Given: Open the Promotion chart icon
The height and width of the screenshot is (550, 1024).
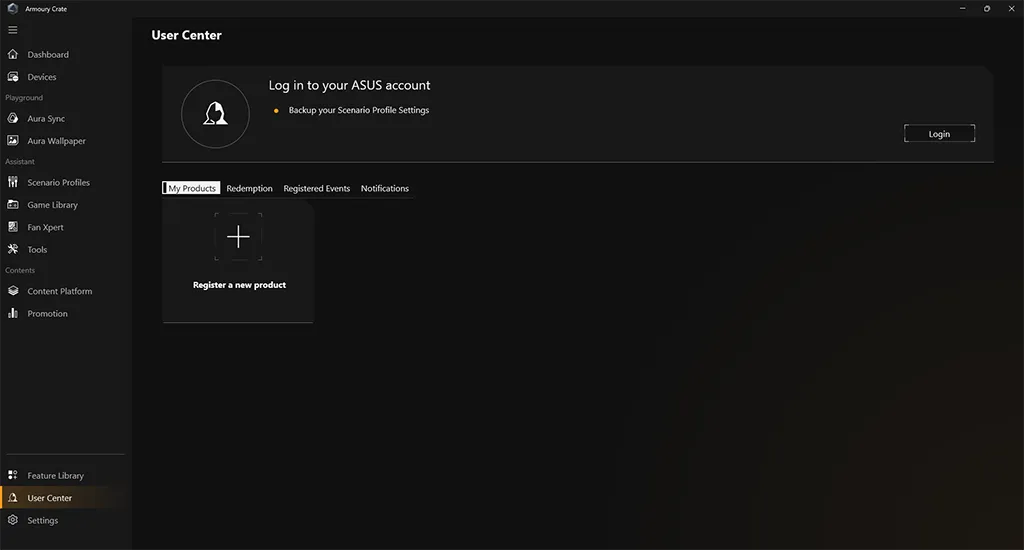Looking at the screenshot, I should pyautogui.click(x=13, y=313).
